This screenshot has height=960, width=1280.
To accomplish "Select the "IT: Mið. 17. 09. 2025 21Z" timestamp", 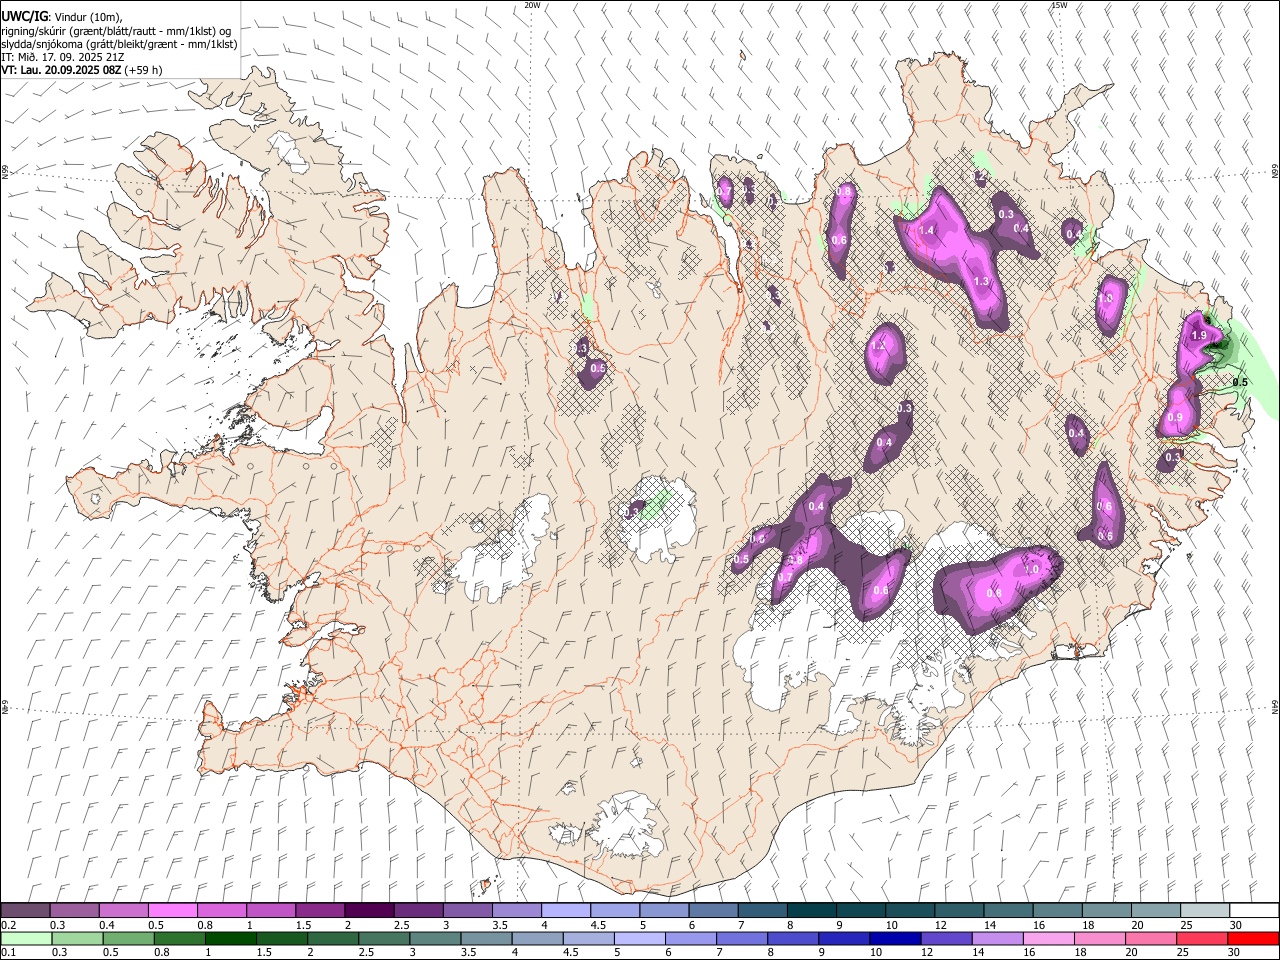I will (61, 57).
